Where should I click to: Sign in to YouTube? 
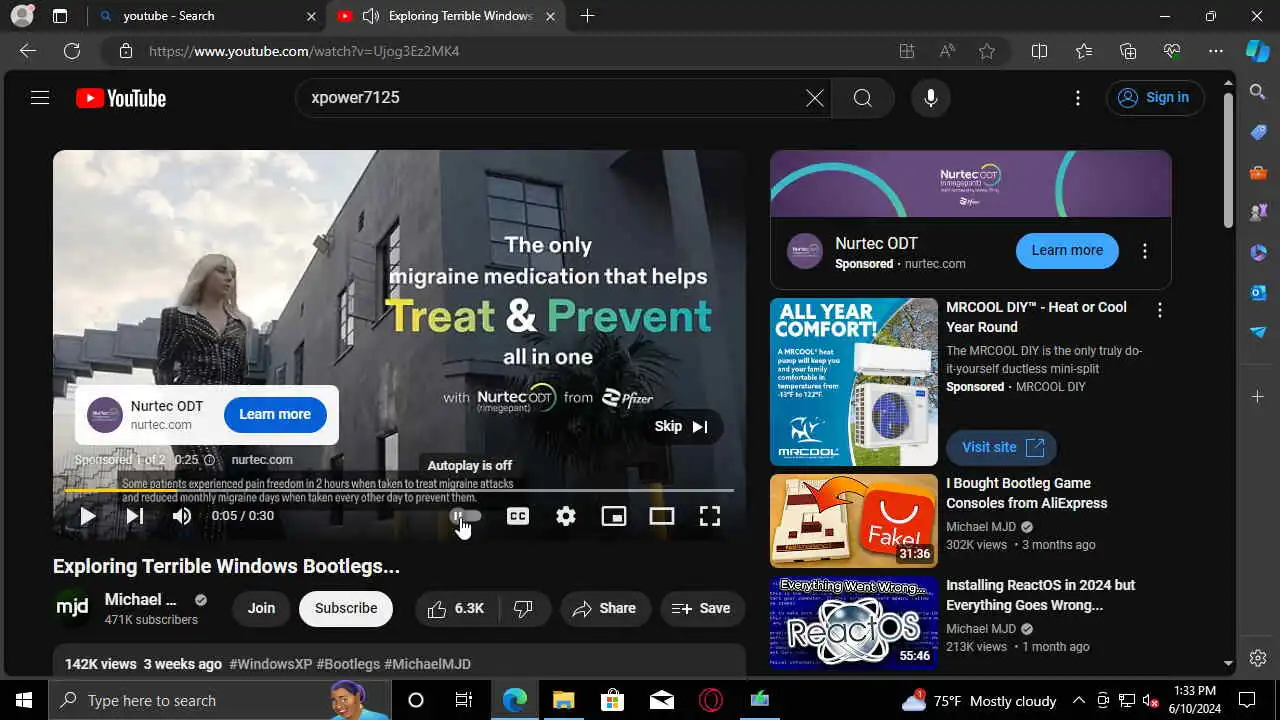[x=1155, y=98]
